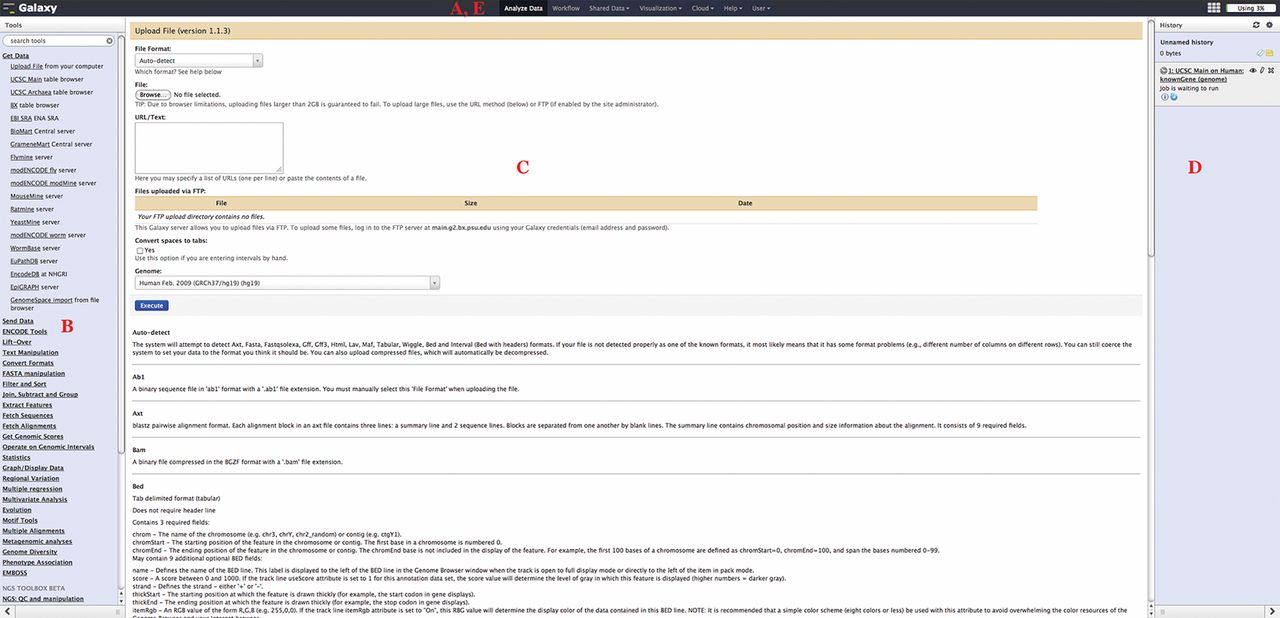Expand the Text Manipulation tool section

30,352
